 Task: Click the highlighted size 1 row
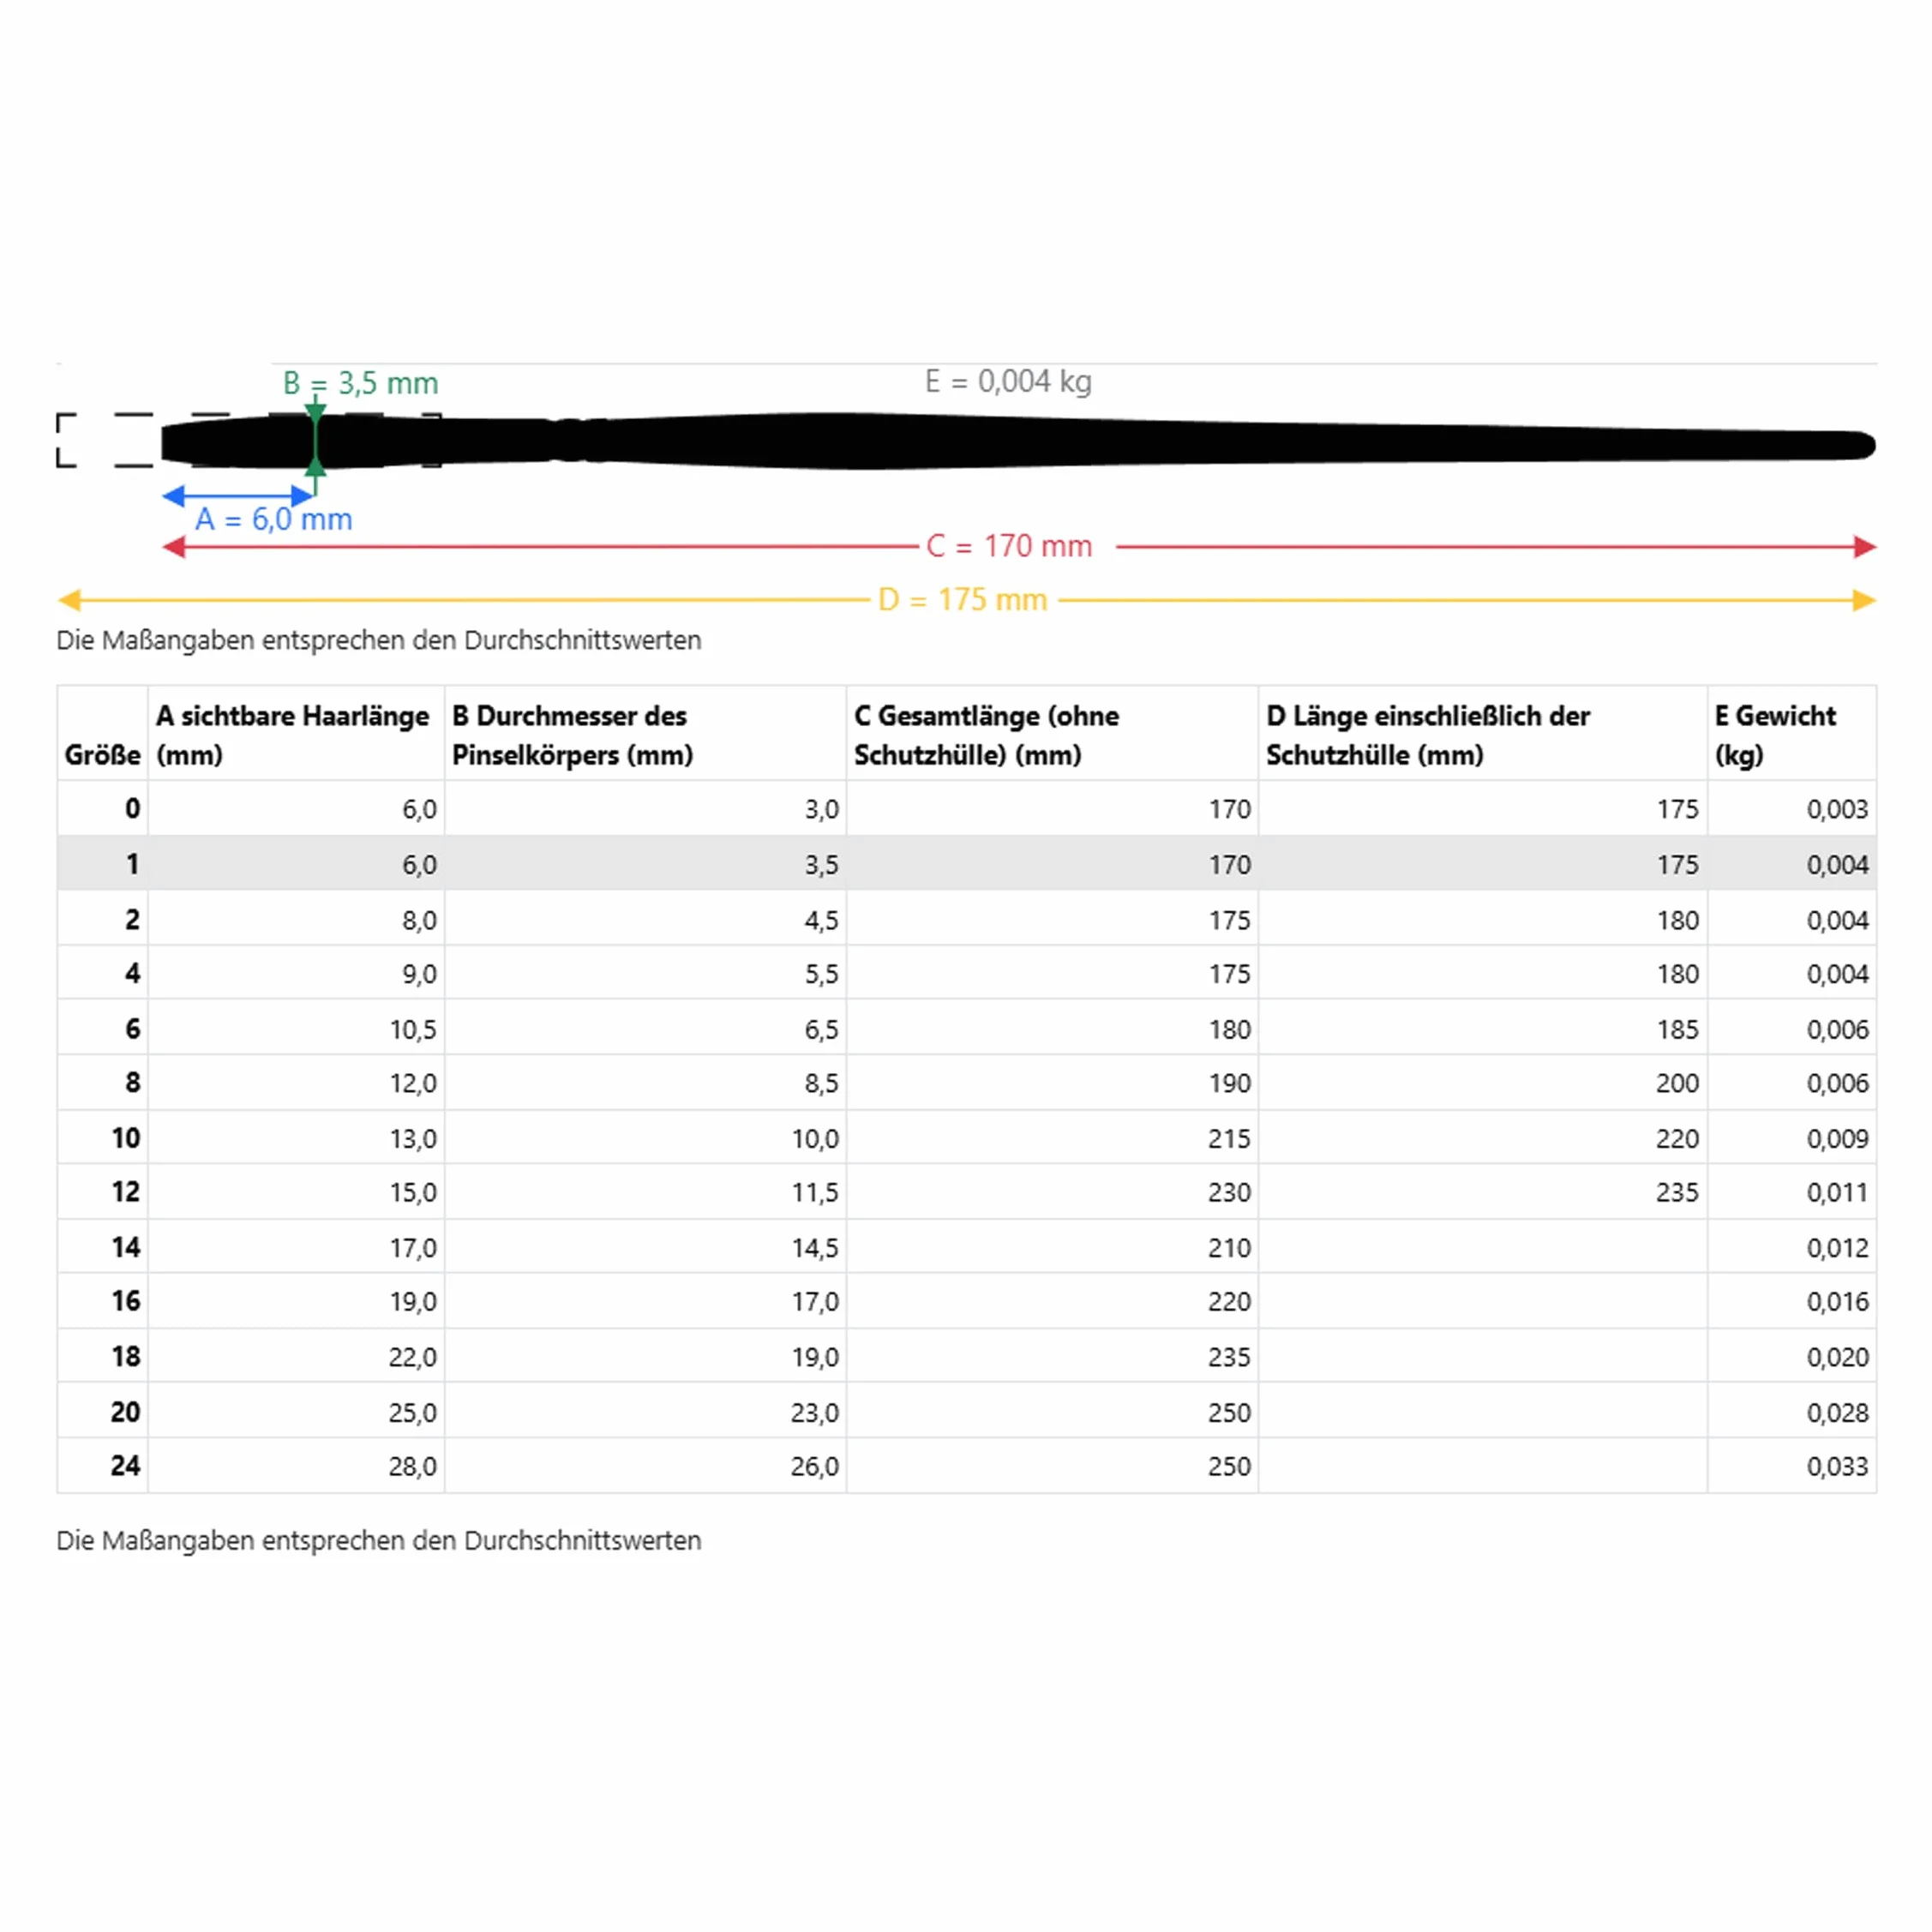[x=966, y=863]
